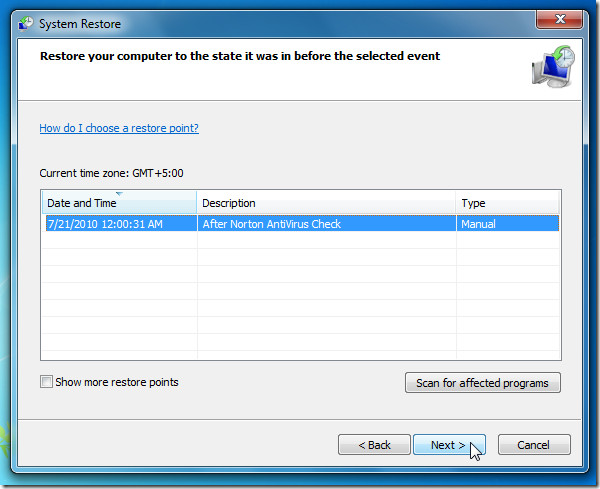Proceed with the 'Next >' button
The width and height of the screenshot is (600, 489).
click(449, 445)
